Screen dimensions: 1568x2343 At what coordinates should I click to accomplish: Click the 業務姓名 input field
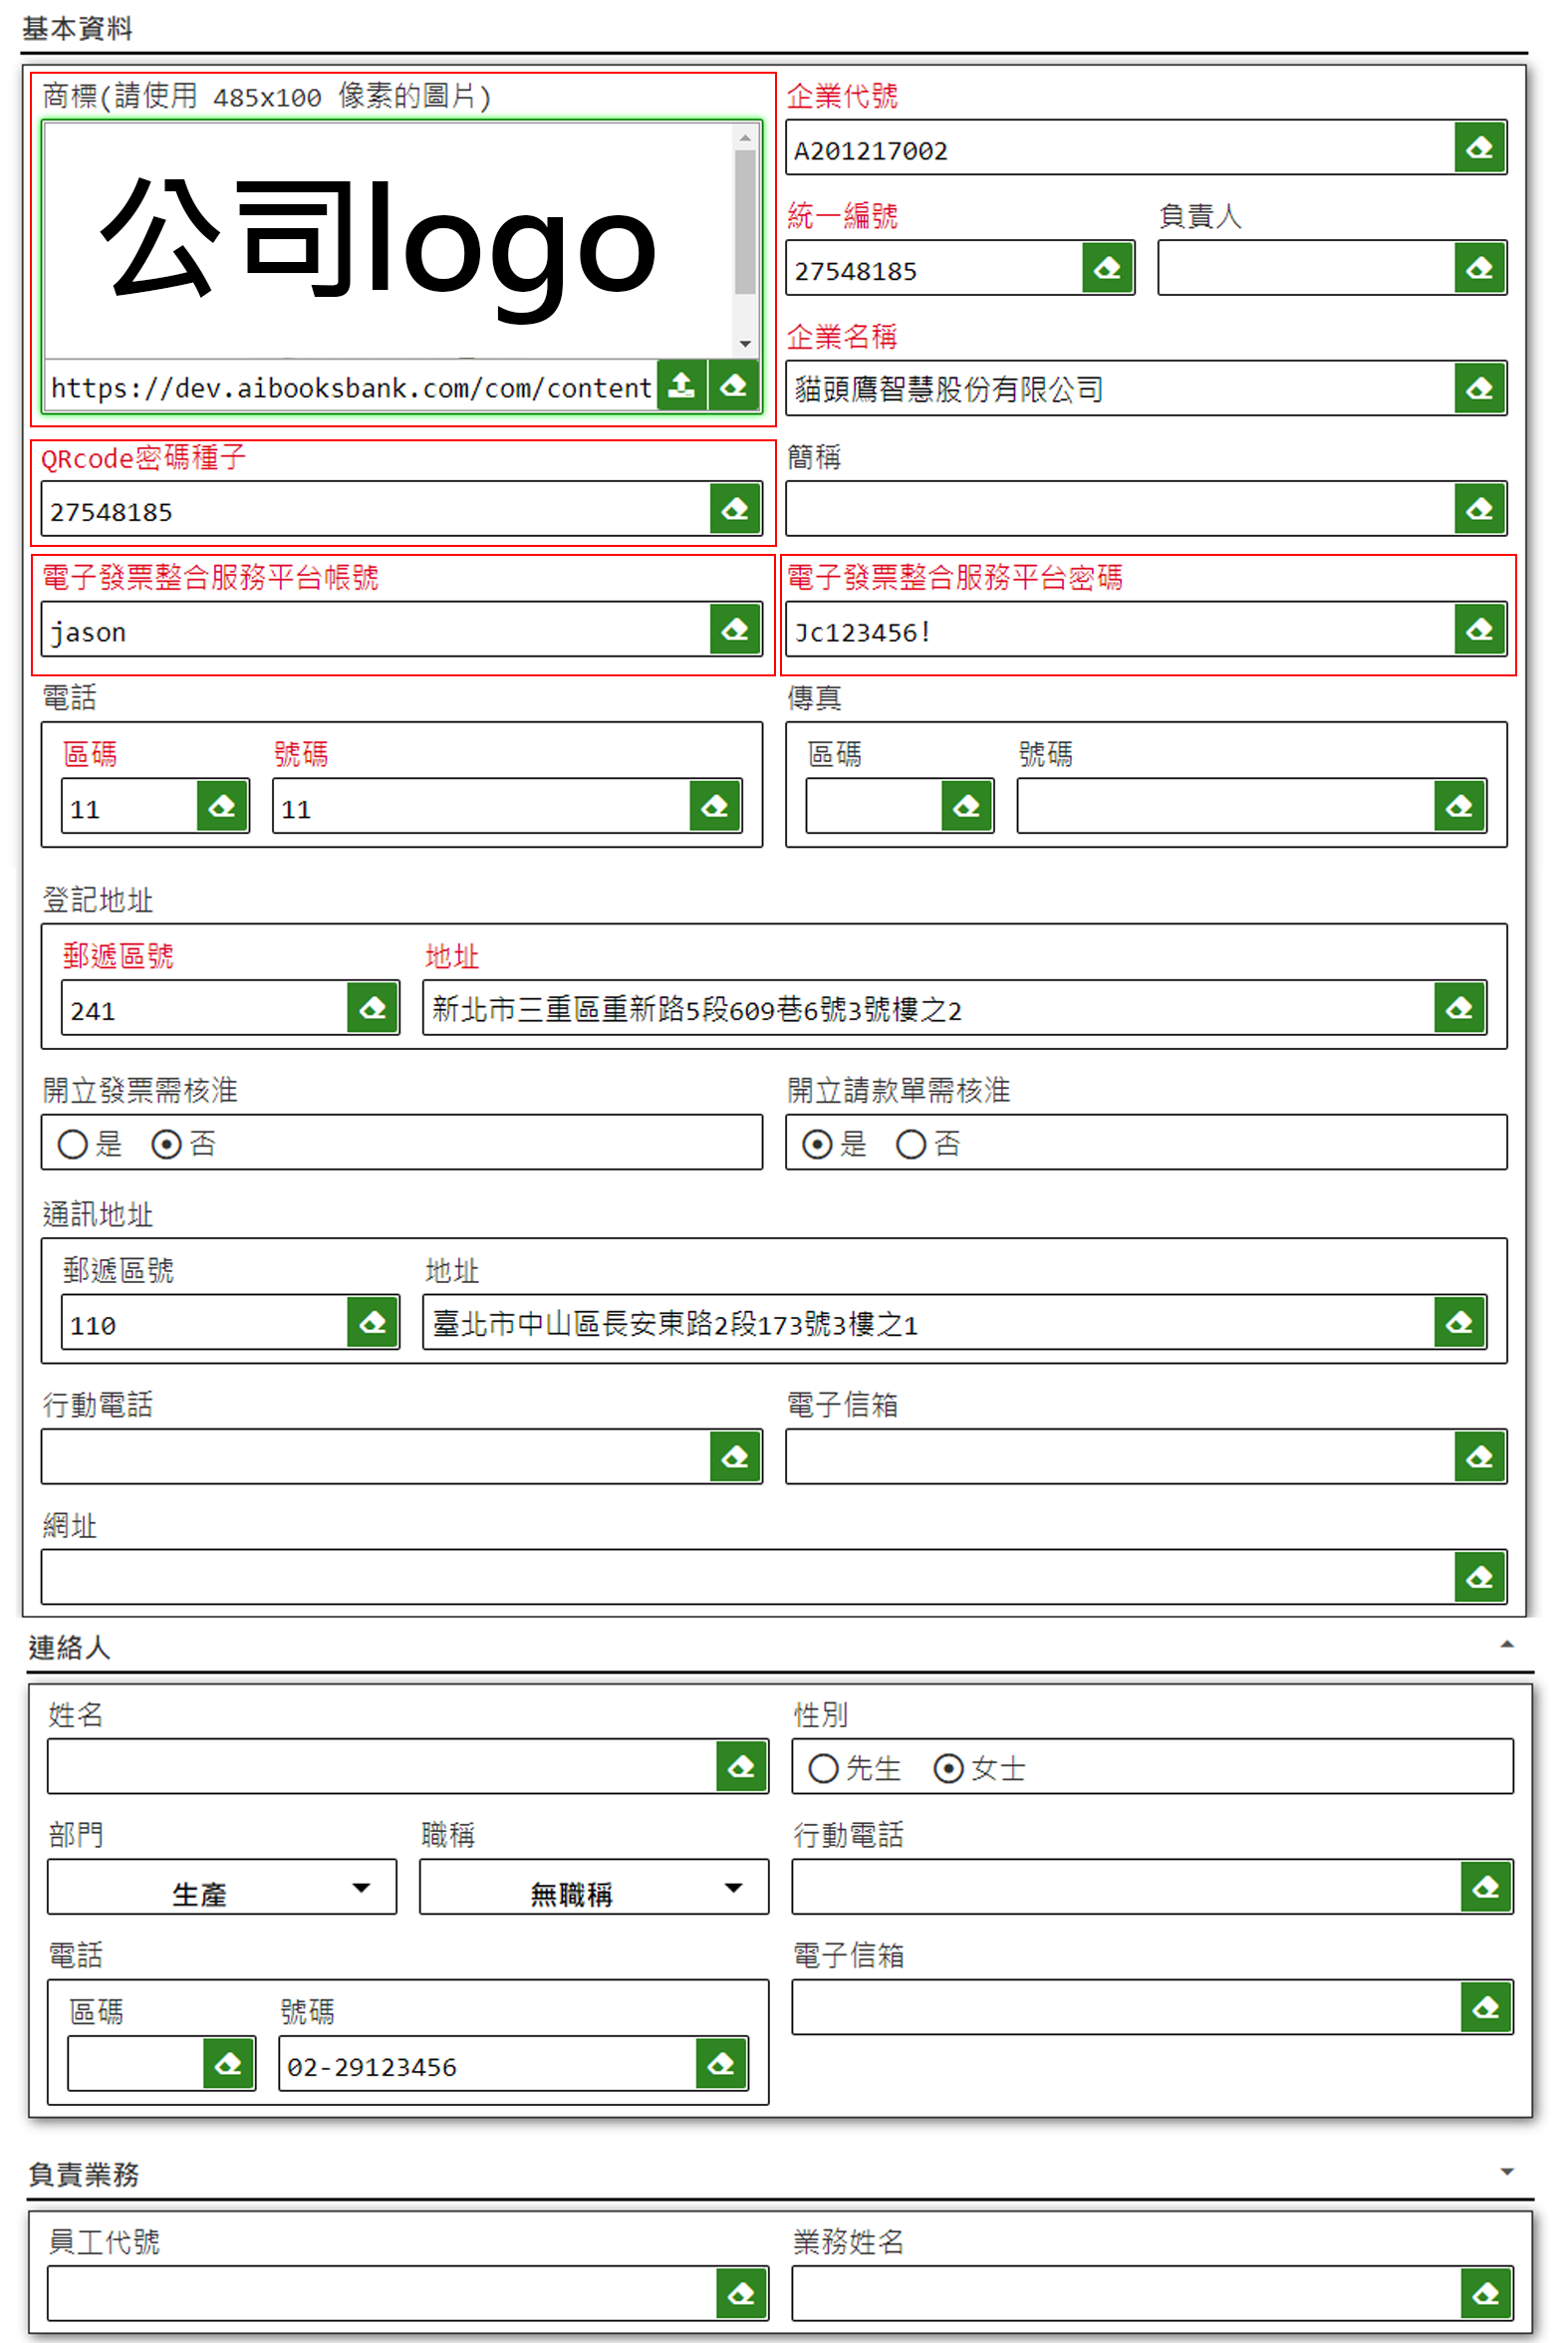pyautogui.click(x=1126, y=2293)
